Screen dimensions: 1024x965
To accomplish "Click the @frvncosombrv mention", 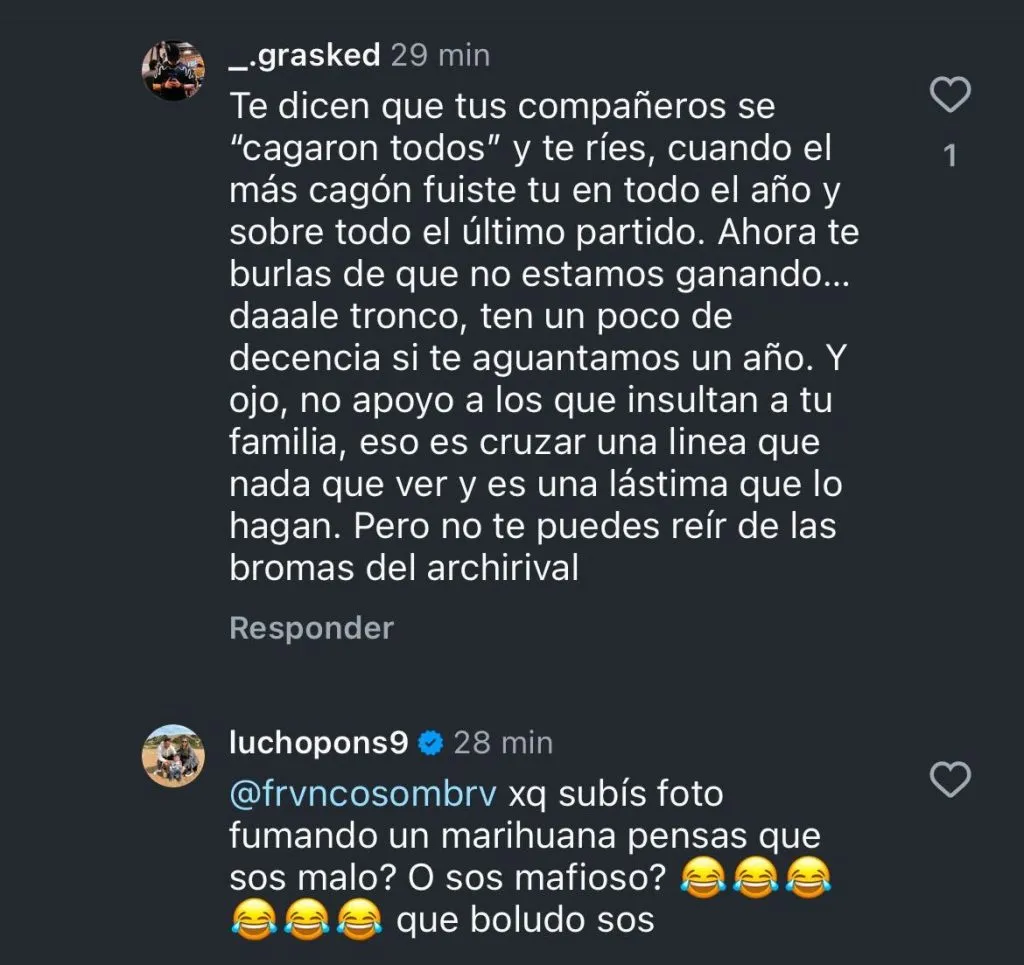I will tap(363, 795).
